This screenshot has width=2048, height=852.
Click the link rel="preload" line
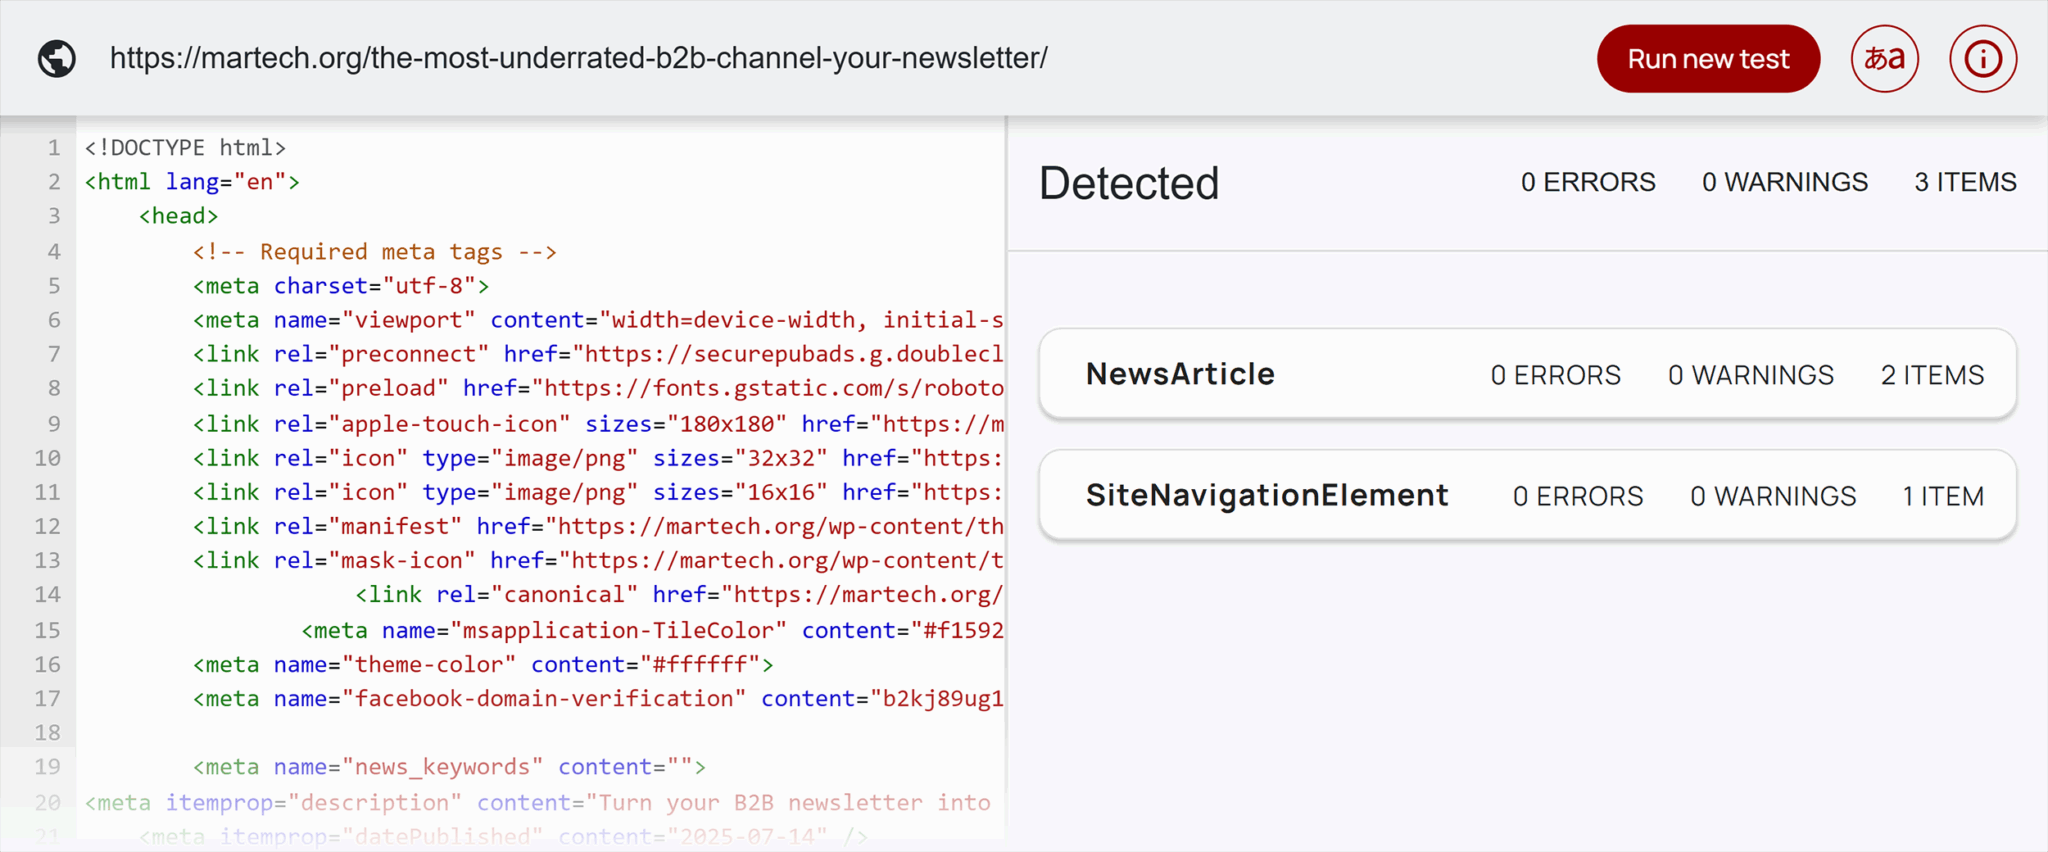tap(598, 388)
